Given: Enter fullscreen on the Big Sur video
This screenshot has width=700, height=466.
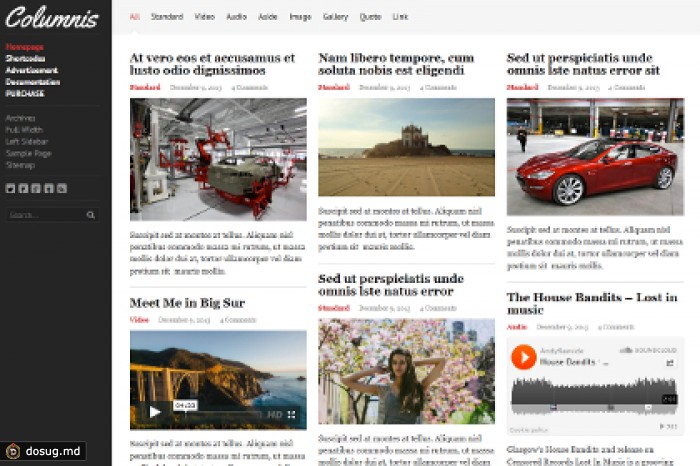Looking at the screenshot, I should click(x=292, y=414).
